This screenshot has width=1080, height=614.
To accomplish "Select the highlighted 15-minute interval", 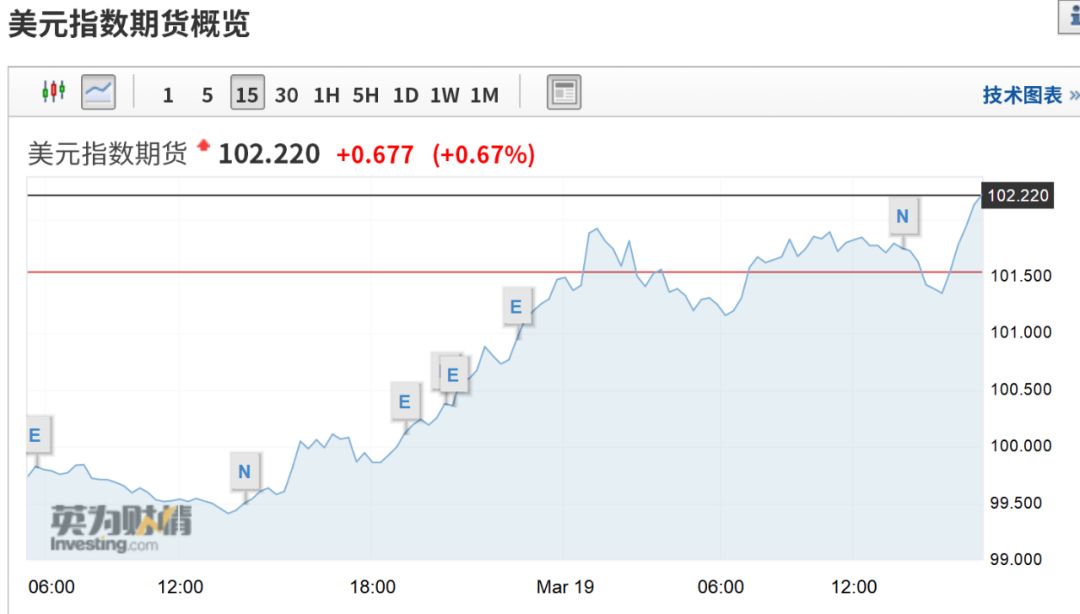I will click(246, 95).
